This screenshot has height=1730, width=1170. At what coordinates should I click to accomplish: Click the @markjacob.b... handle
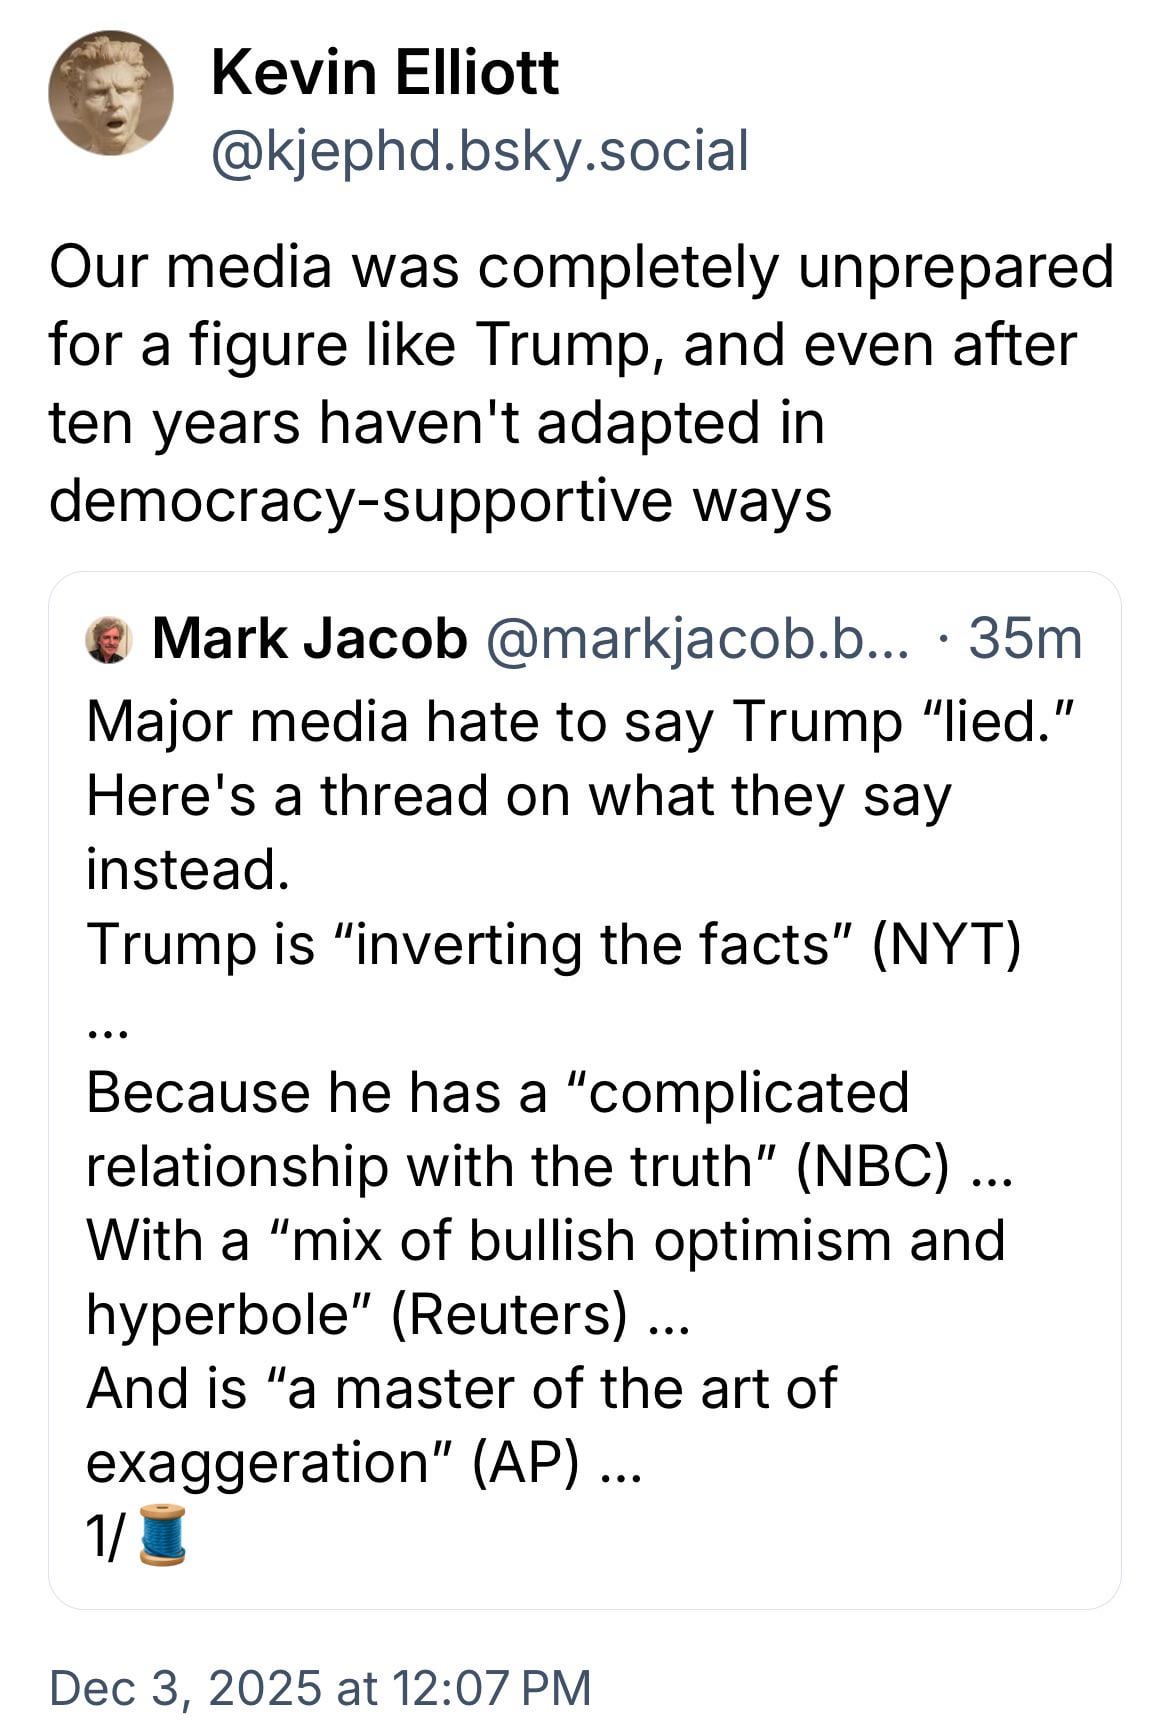(x=698, y=639)
